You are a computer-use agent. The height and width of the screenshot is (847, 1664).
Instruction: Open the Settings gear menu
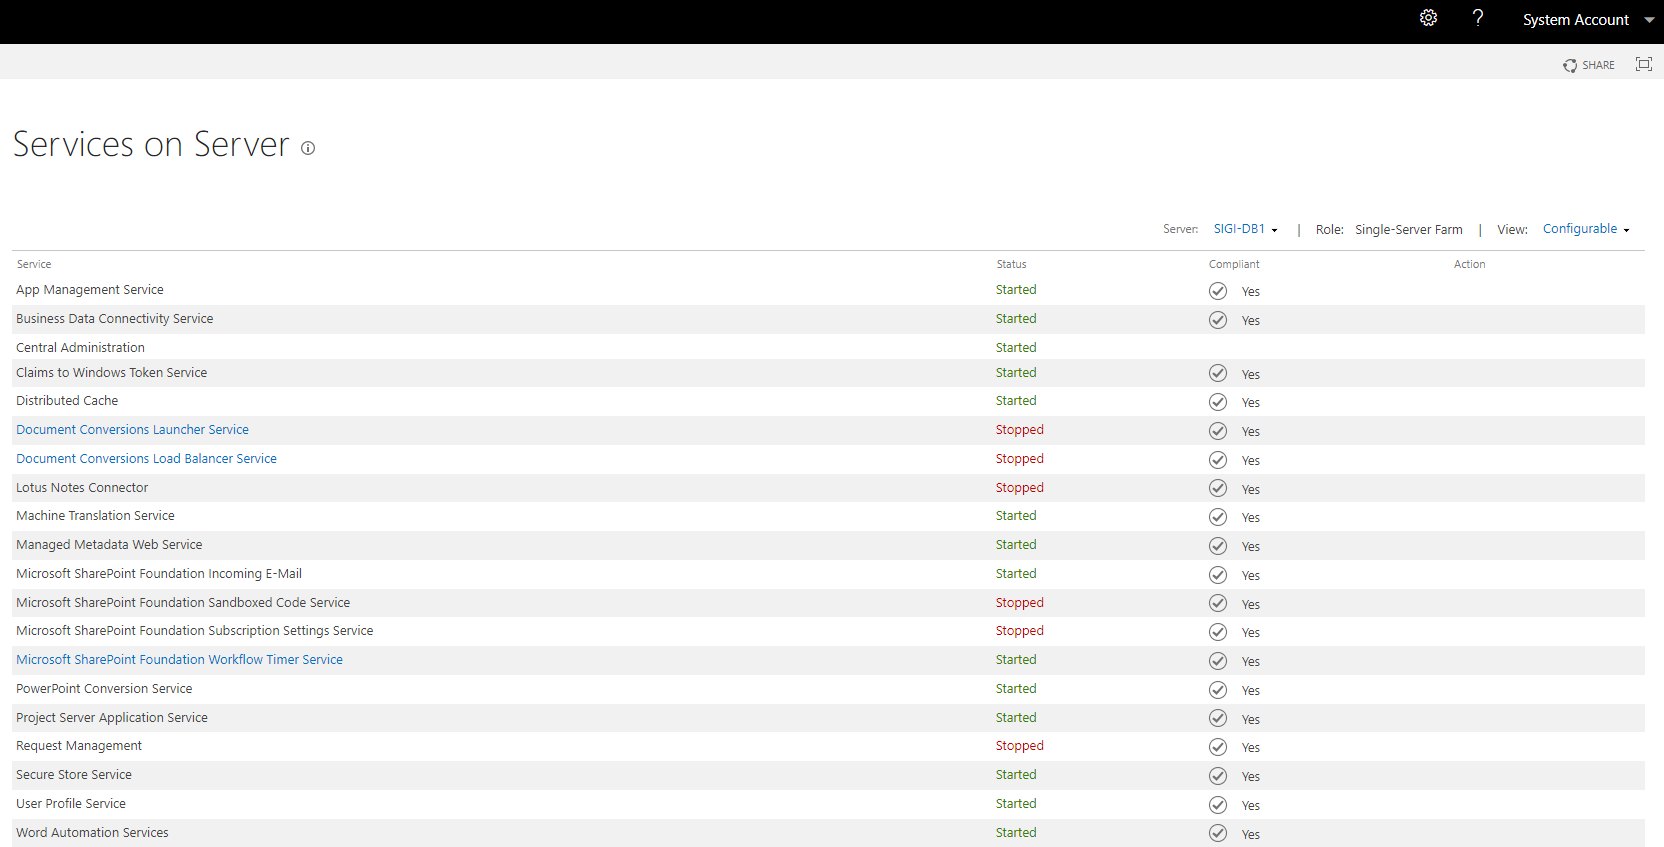point(1428,18)
